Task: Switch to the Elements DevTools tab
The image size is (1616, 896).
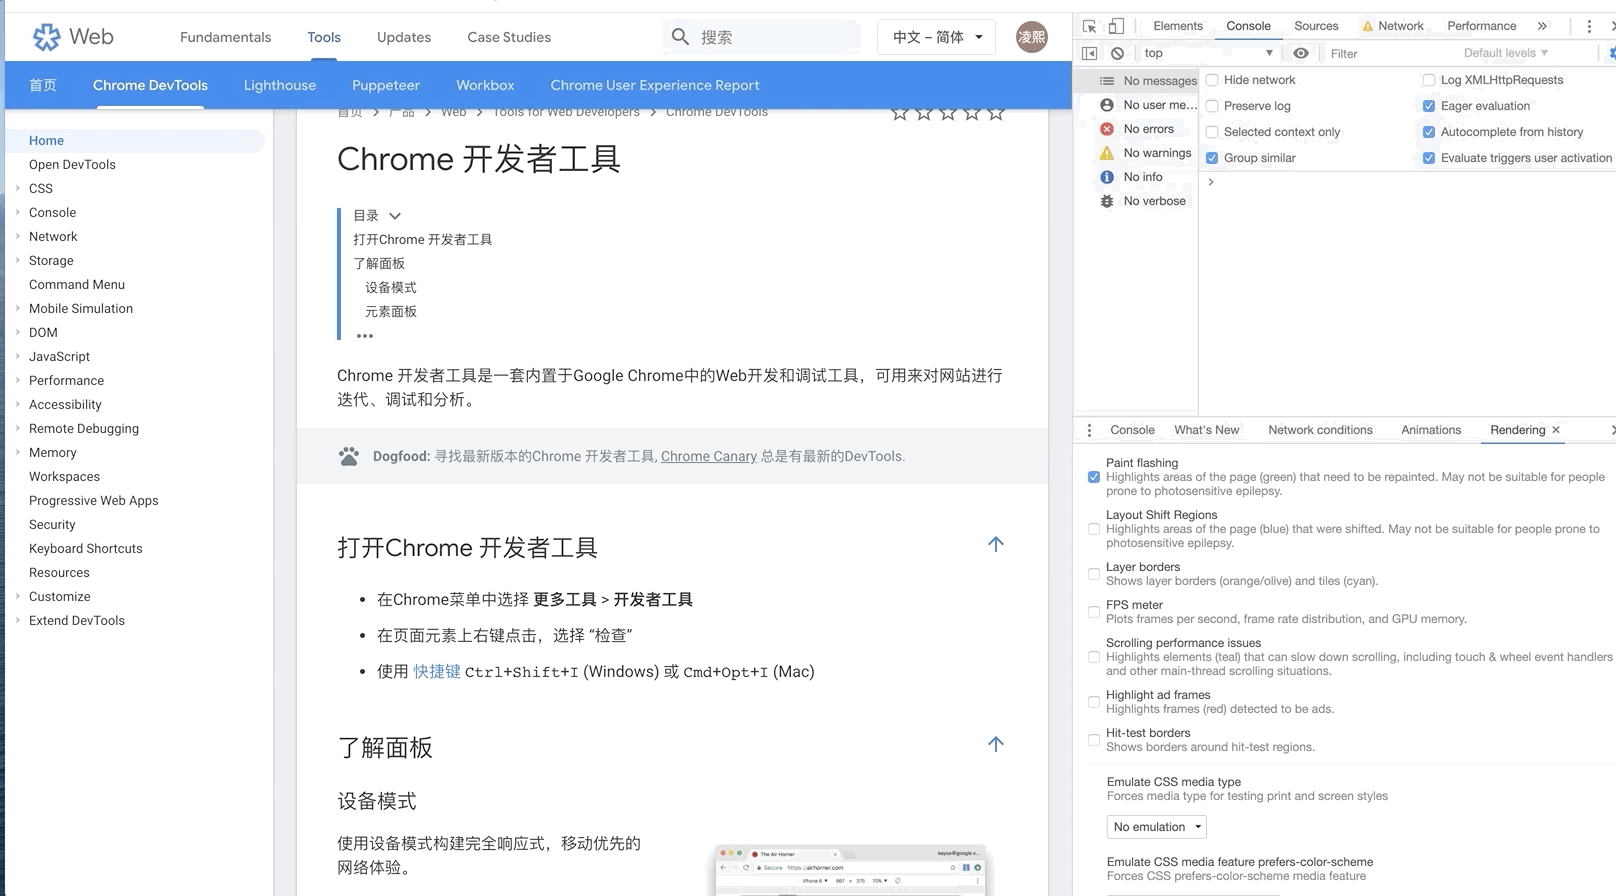Action: tap(1178, 26)
